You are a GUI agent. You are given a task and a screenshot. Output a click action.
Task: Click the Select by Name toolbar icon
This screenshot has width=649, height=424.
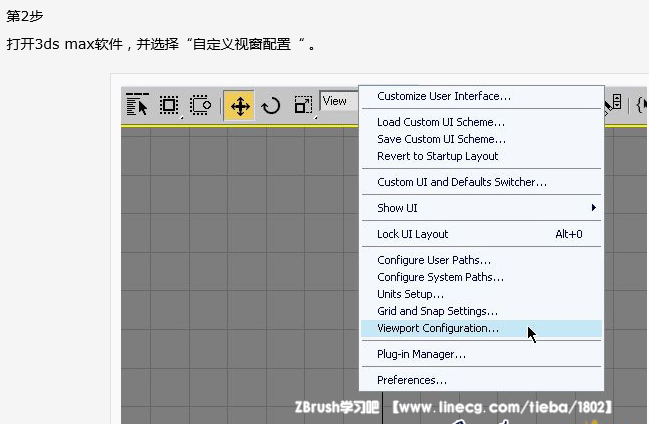(137, 104)
